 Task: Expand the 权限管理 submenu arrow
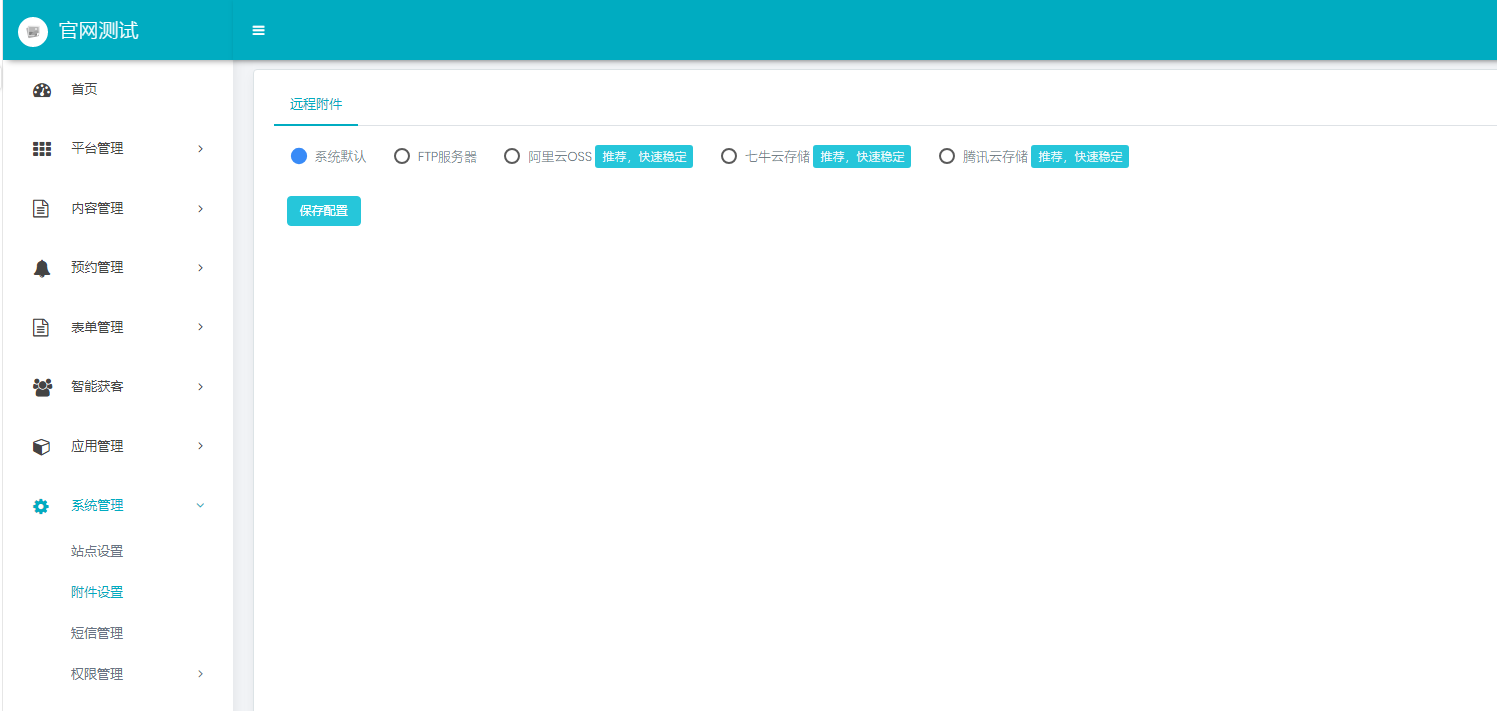tap(200, 674)
